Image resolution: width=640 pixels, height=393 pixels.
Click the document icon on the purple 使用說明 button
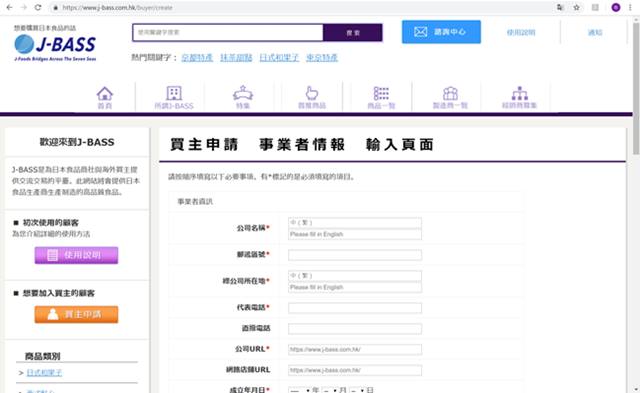tap(53, 255)
